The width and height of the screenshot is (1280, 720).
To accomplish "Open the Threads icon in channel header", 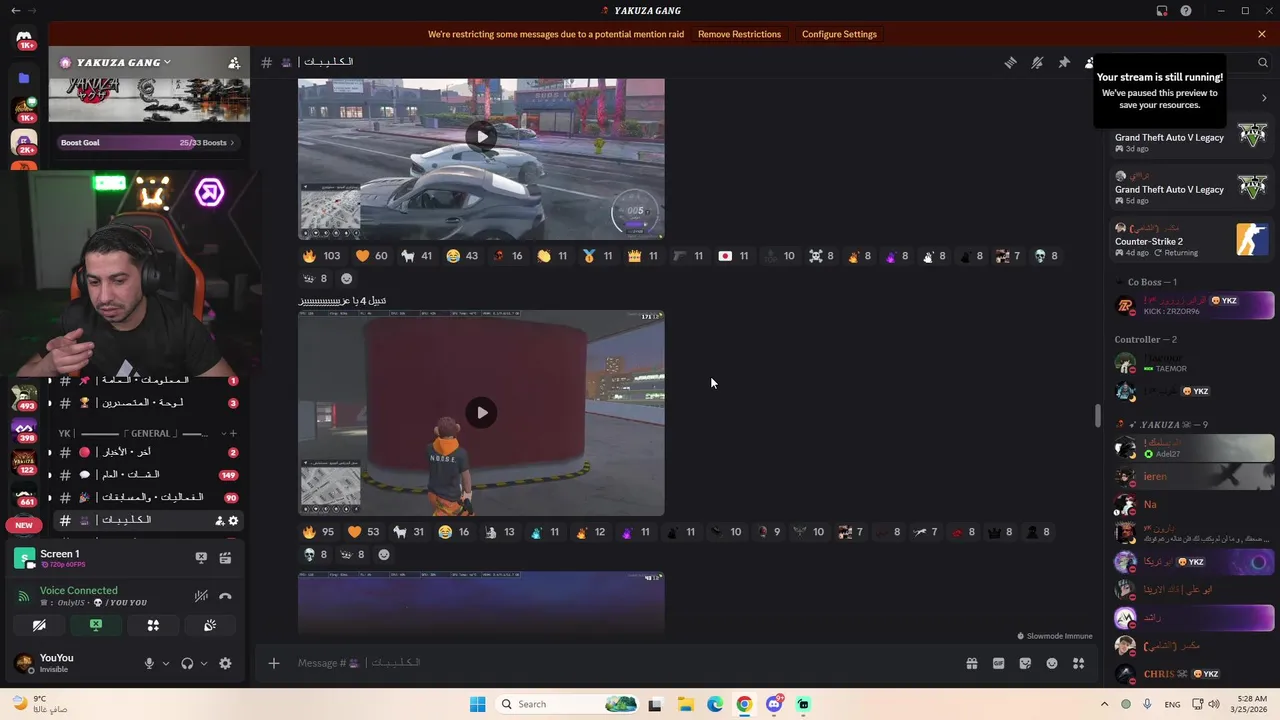I will [x=1010, y=62].
